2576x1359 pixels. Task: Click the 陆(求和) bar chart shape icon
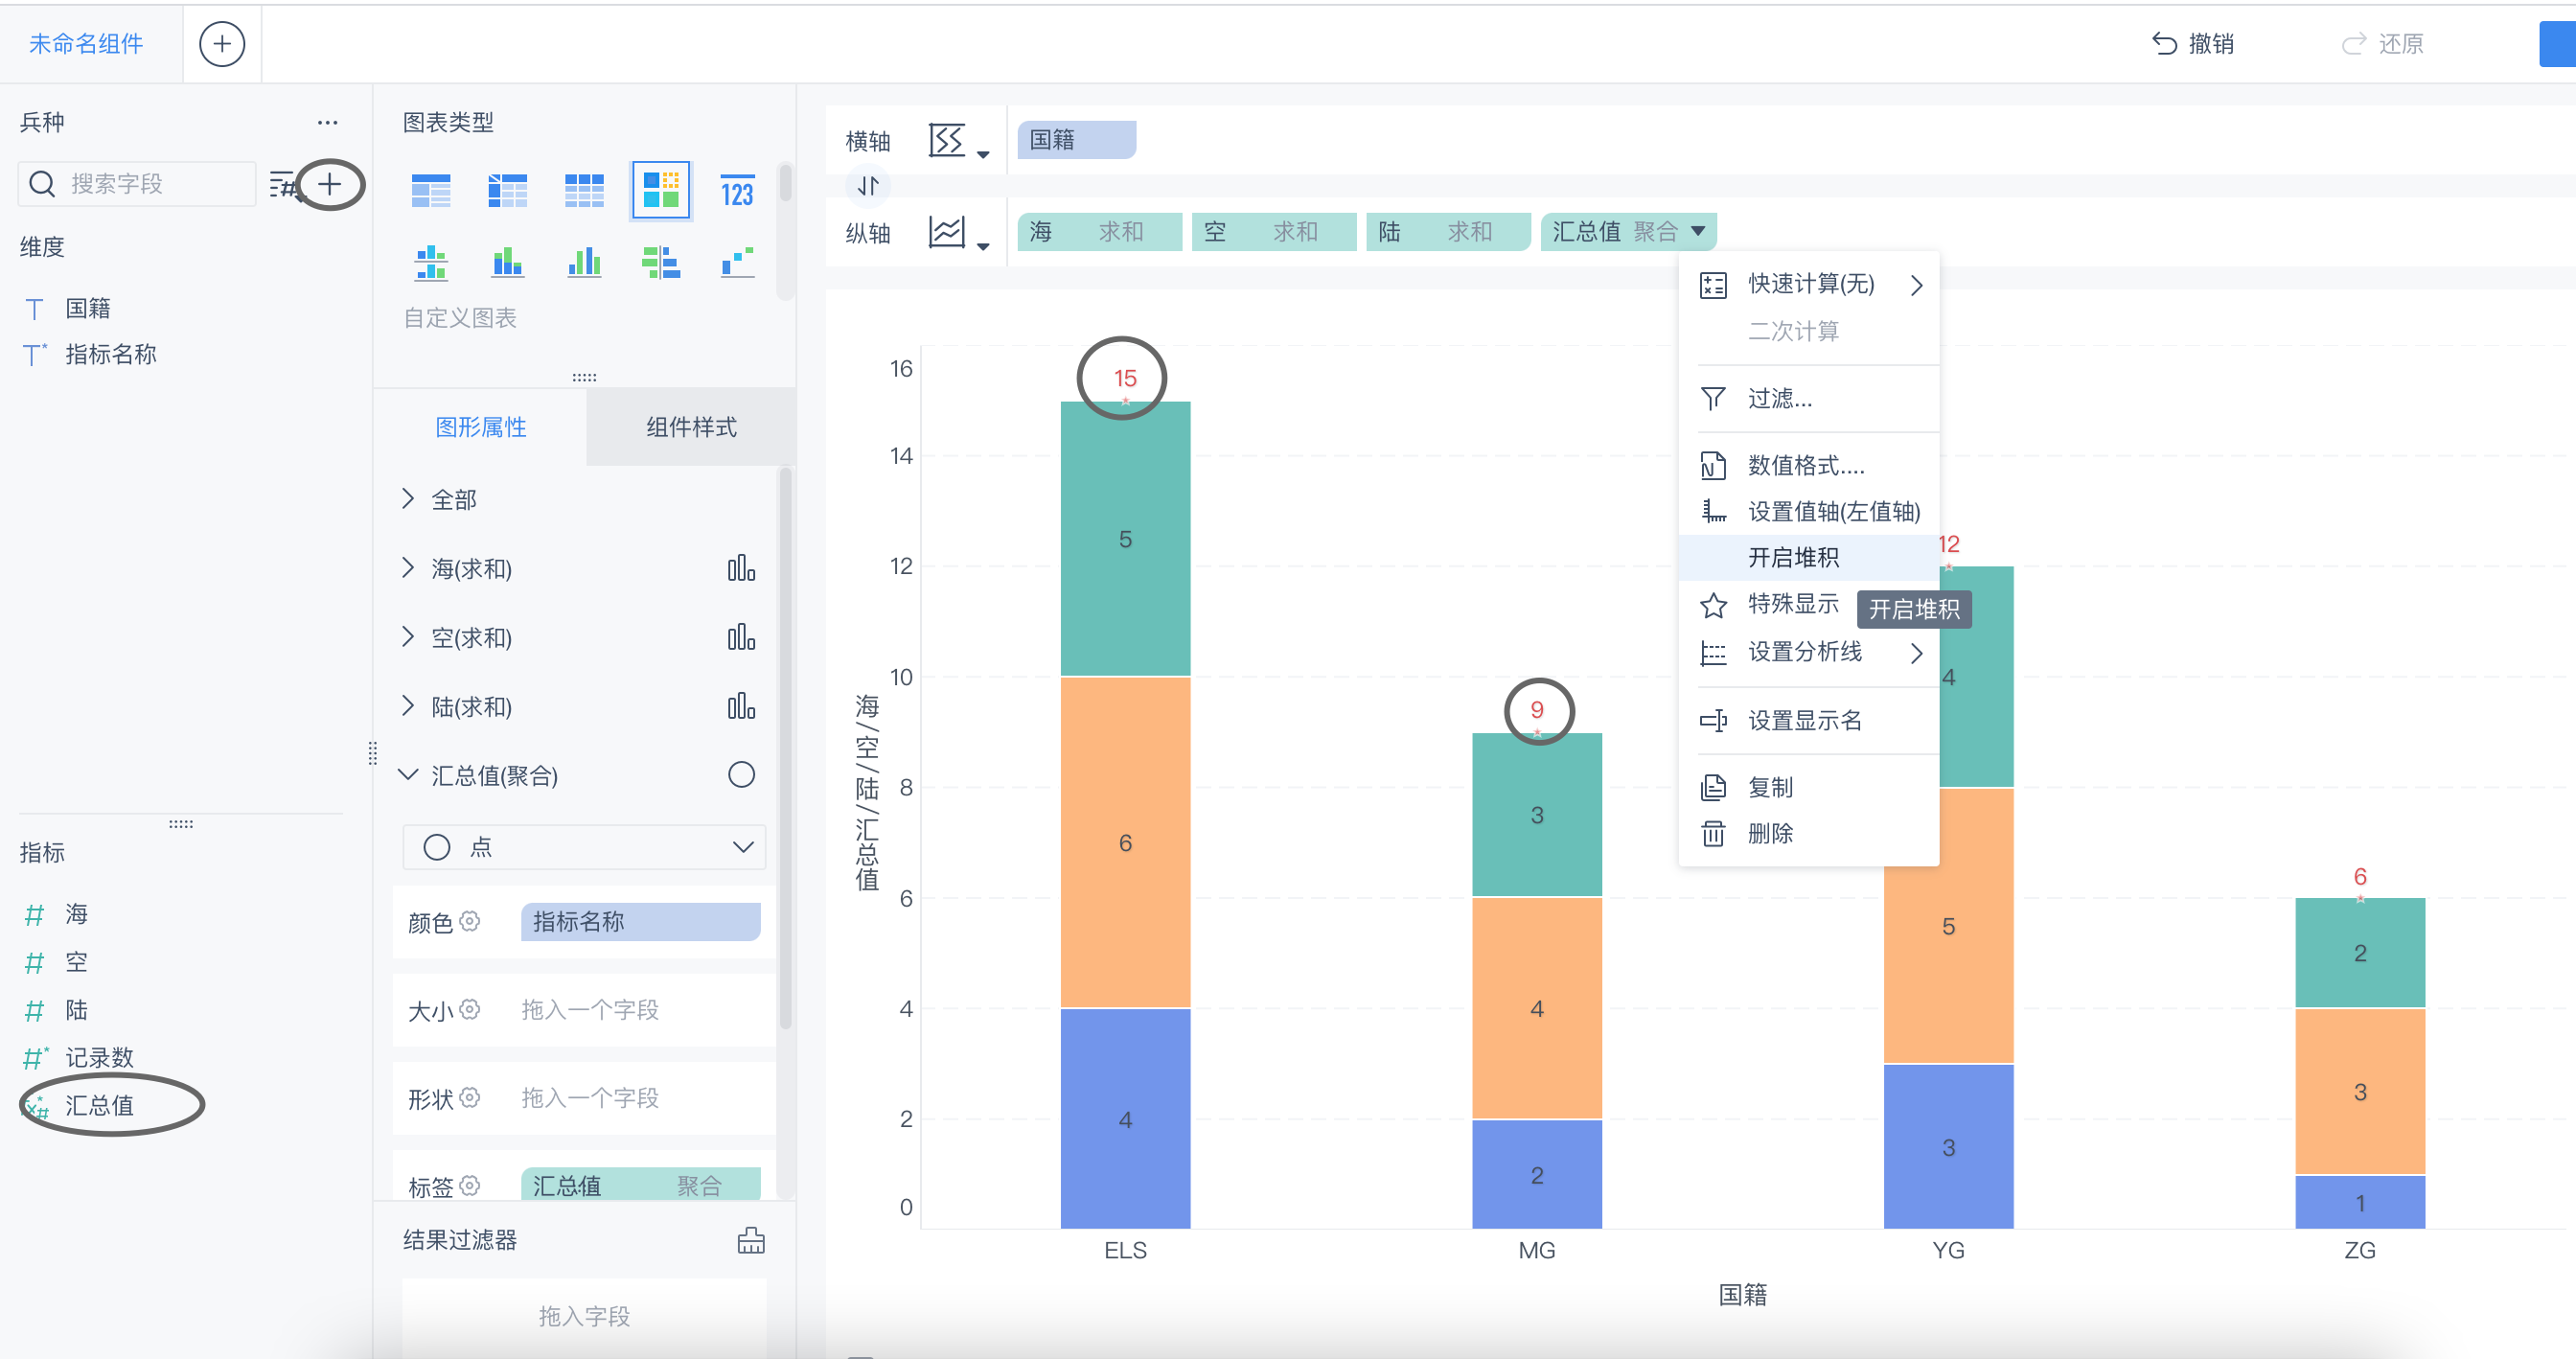tap(741, 707)
